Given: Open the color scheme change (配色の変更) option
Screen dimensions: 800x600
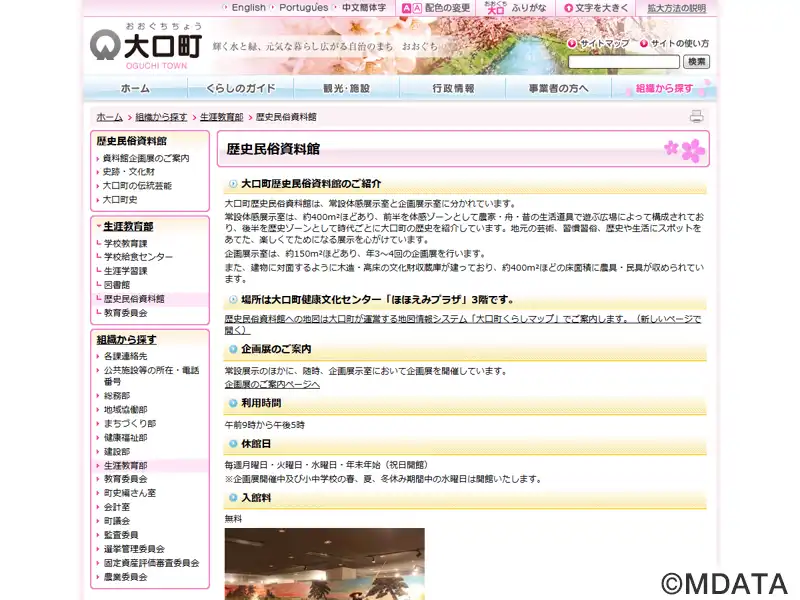Looking at the screenshot, I should coord(436,8).
